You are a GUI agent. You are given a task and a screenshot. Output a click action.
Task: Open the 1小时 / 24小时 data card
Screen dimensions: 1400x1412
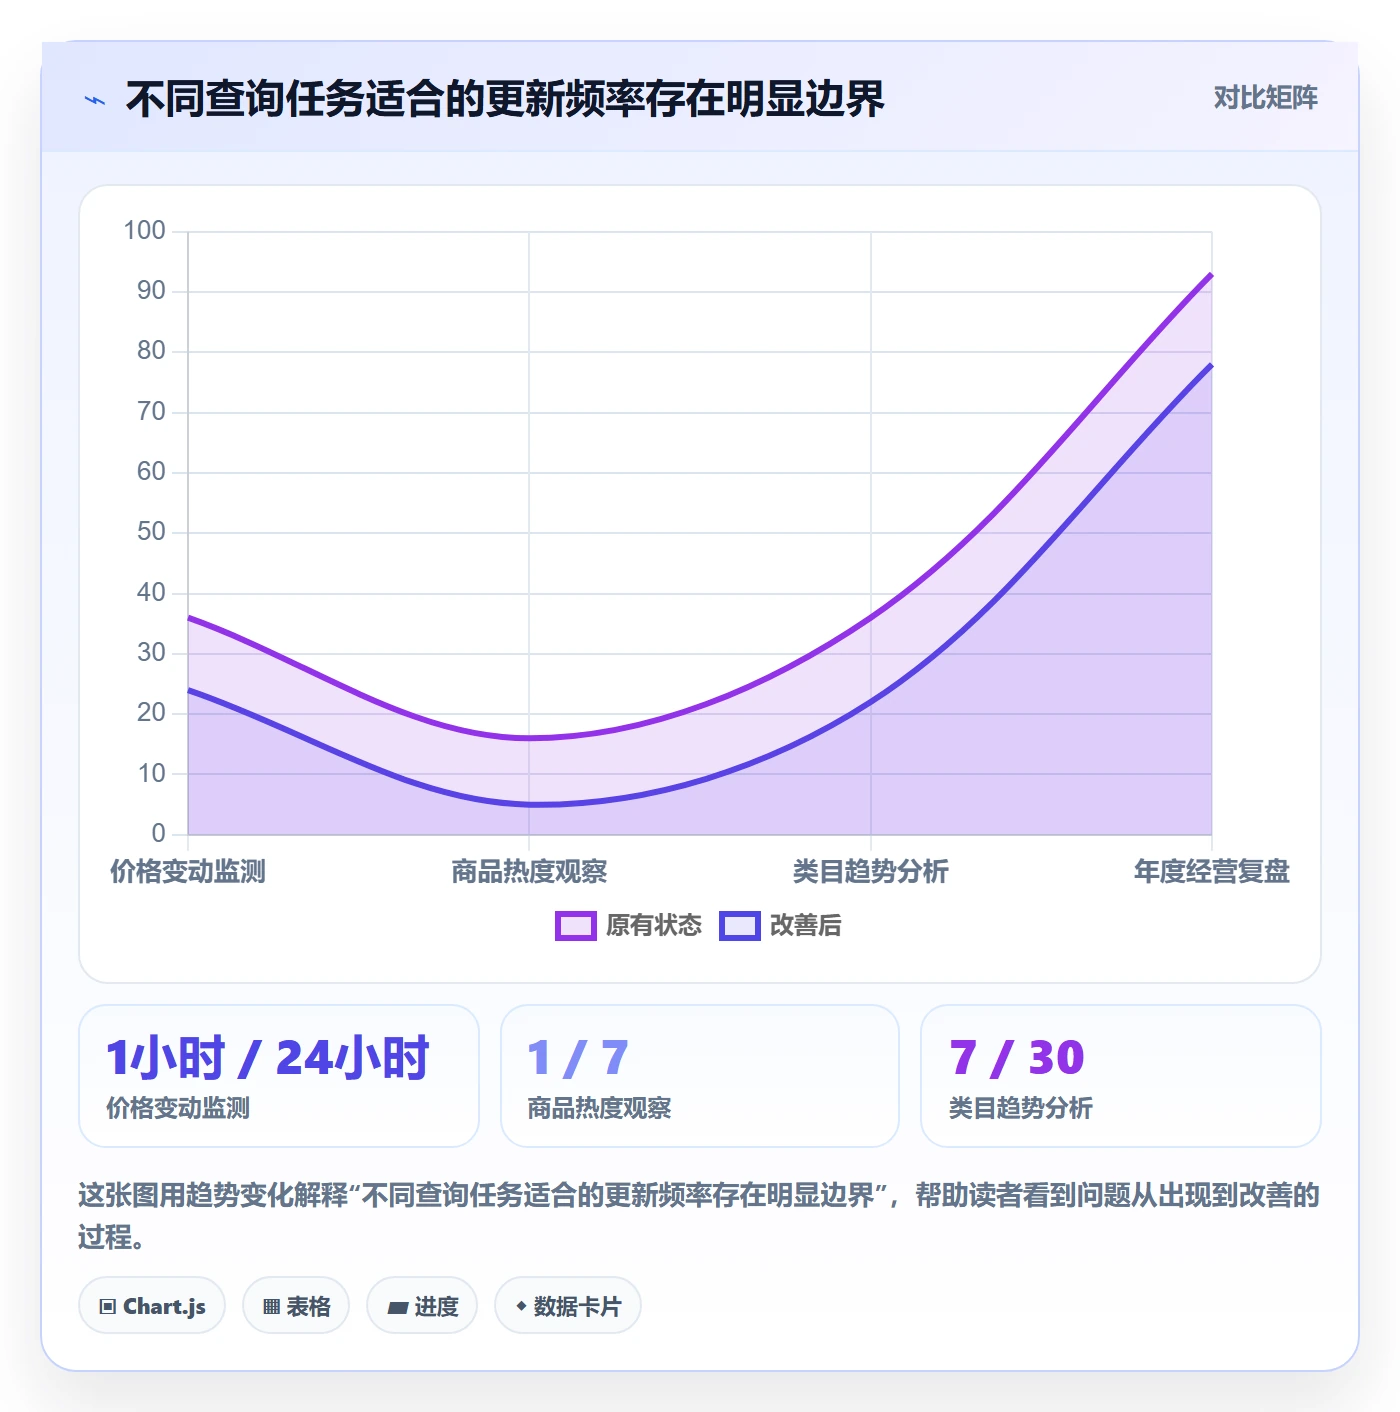(x=279, y=1076)
